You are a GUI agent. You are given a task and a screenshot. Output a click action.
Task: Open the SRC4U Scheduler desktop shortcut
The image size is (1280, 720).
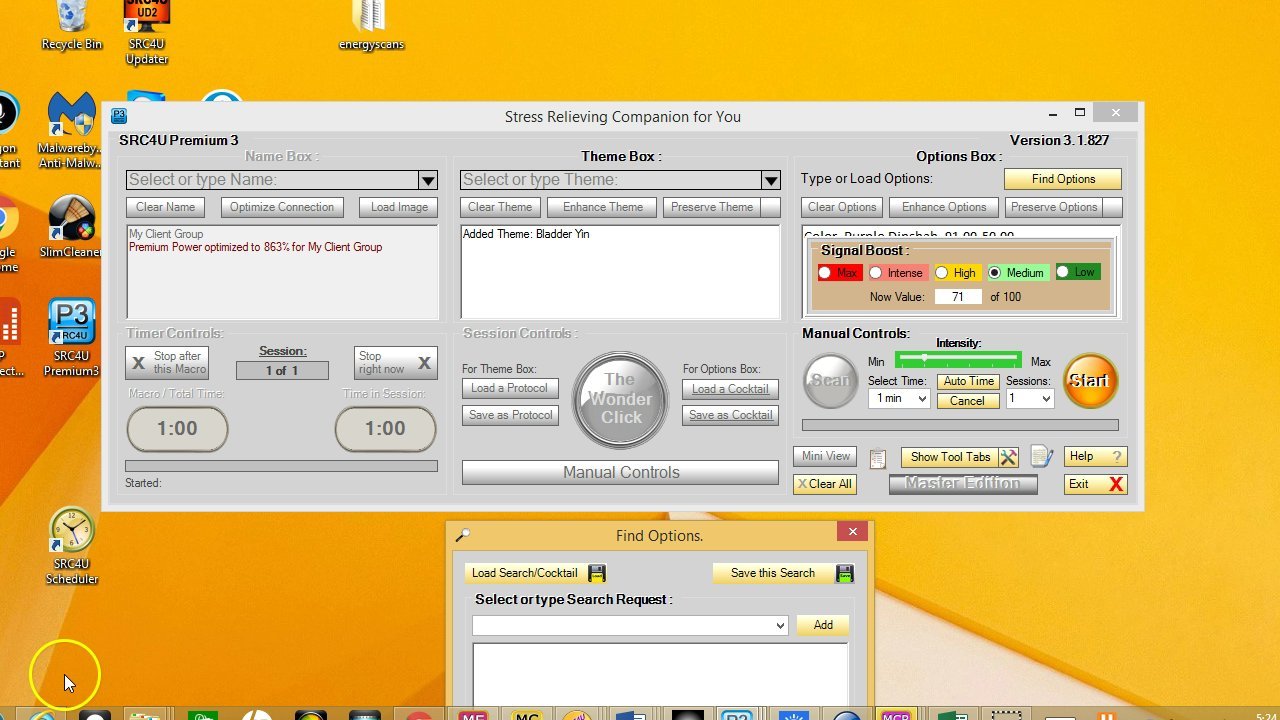click(72, 531)
